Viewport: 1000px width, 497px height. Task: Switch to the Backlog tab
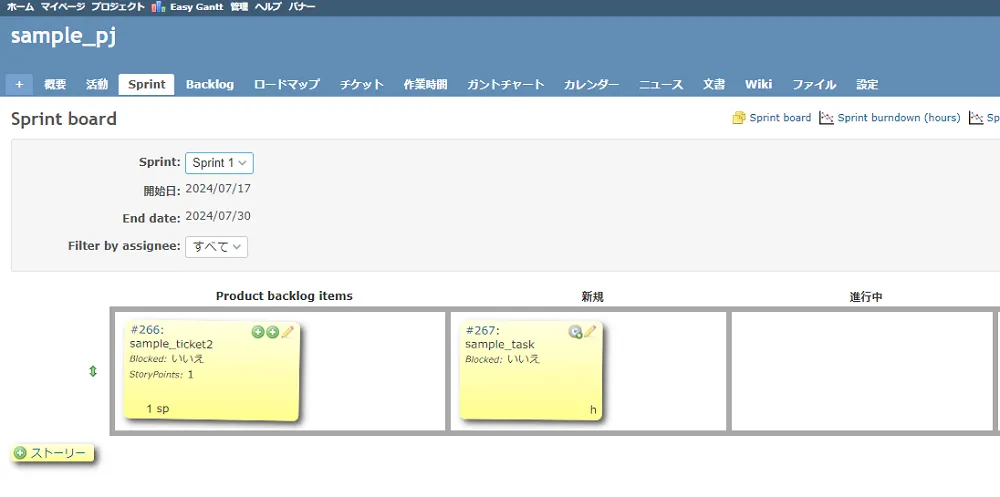[210, 84]
